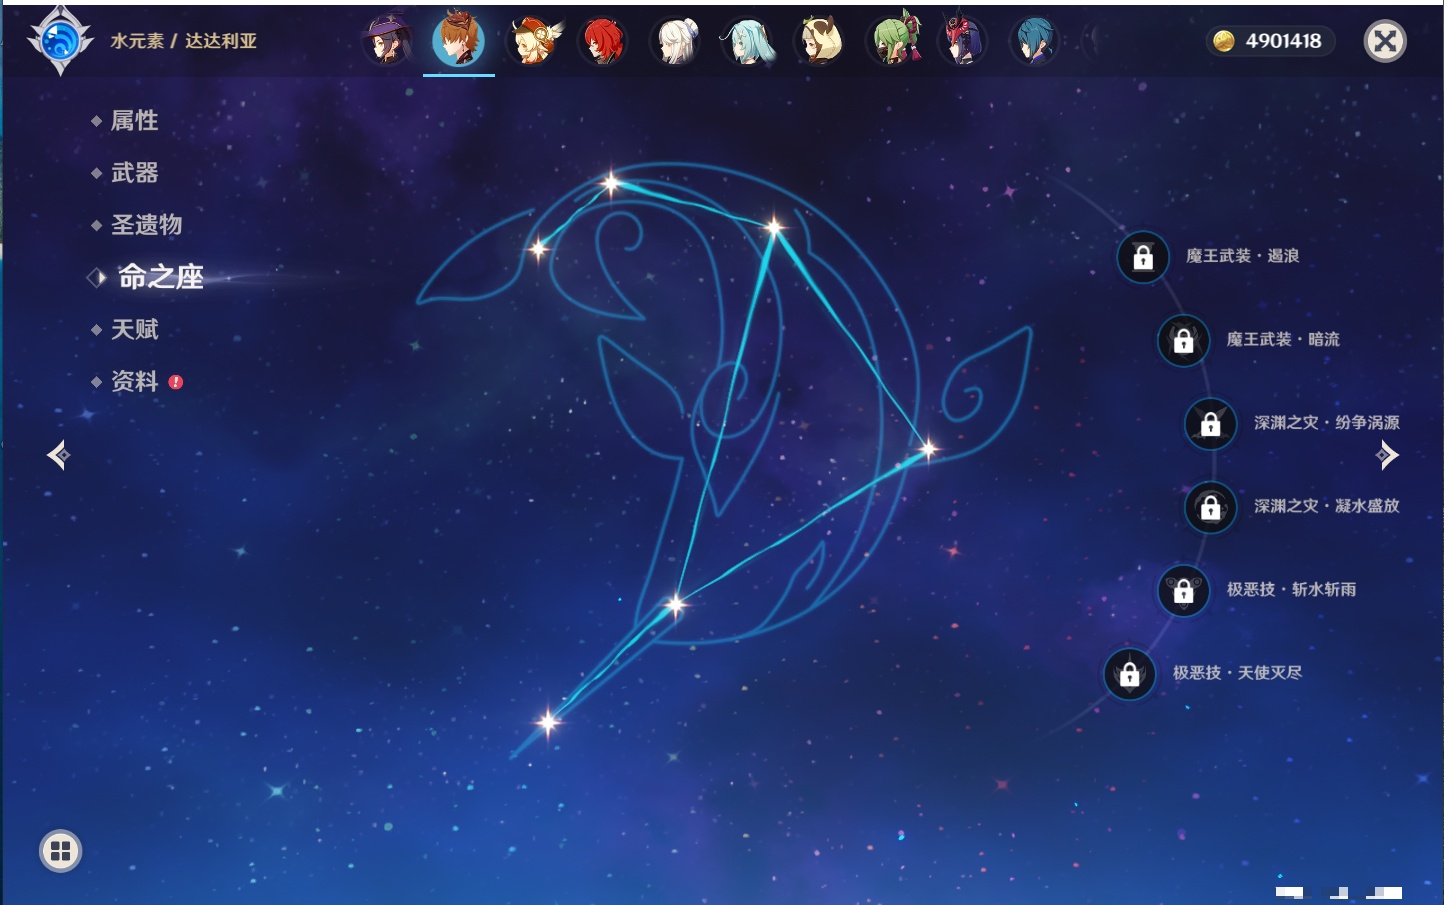The height and width of the screenshot is (905, 1444).
Task: Select the blonde avatar with red winged hat
Action: 532,41
